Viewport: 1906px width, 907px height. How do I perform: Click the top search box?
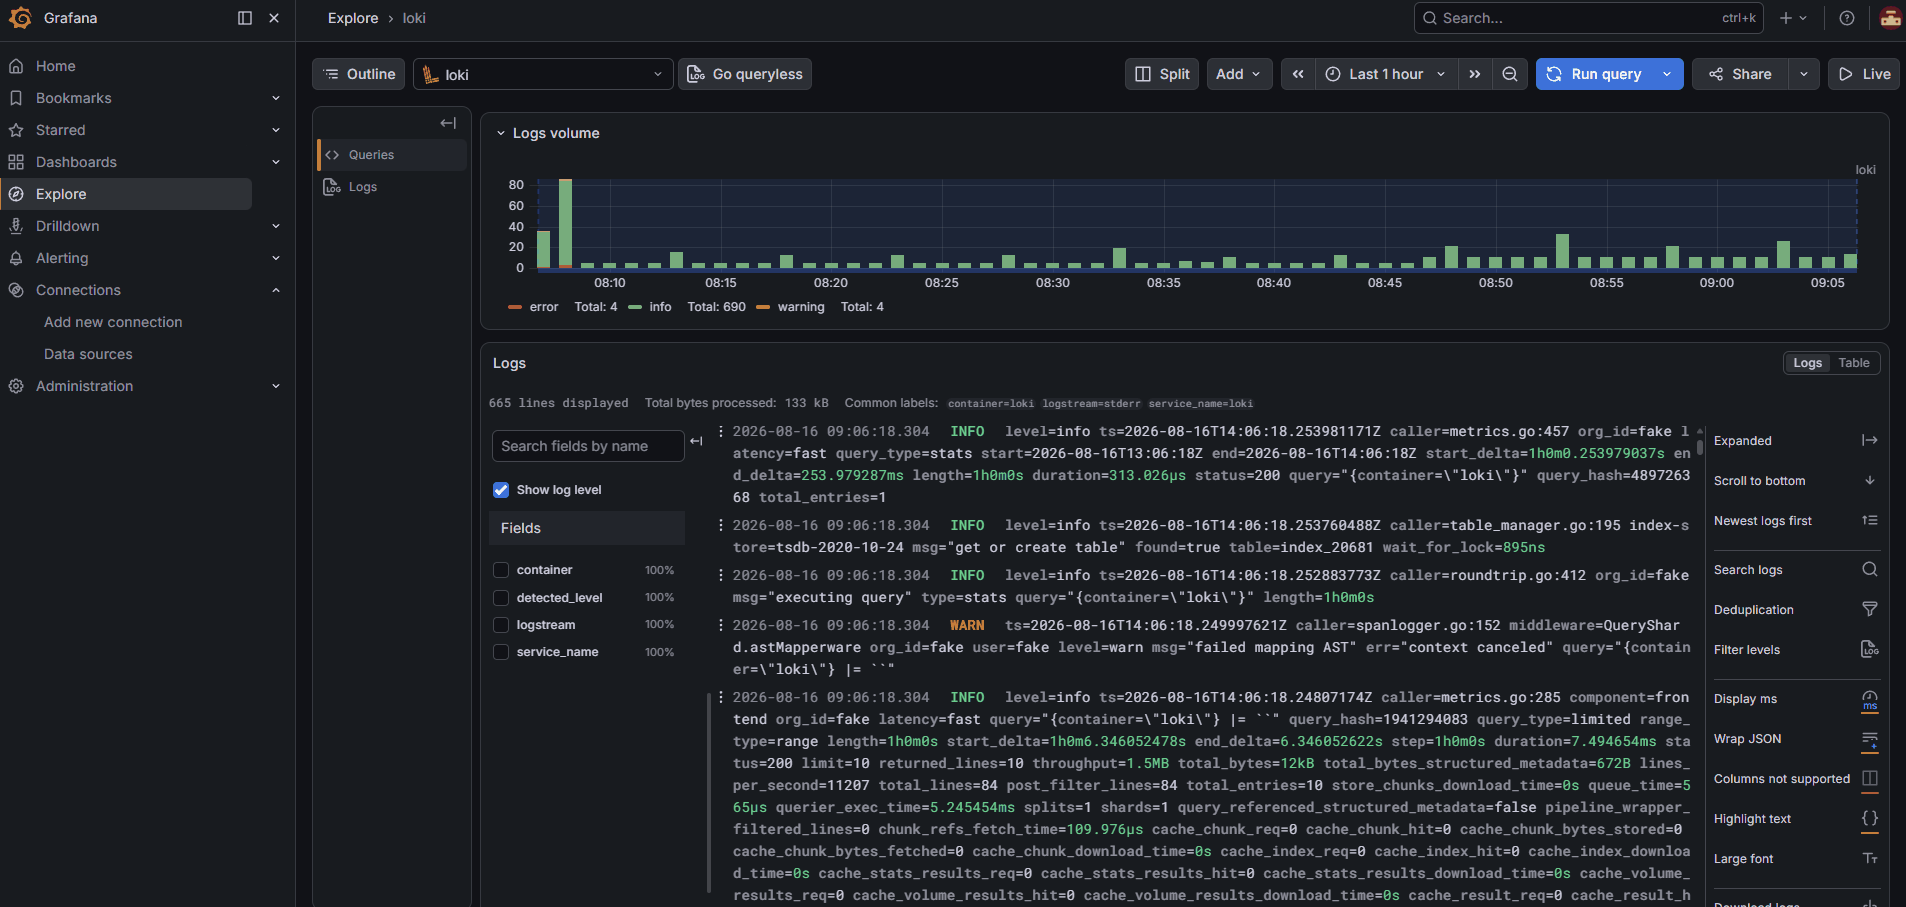tap(1589, 18)
